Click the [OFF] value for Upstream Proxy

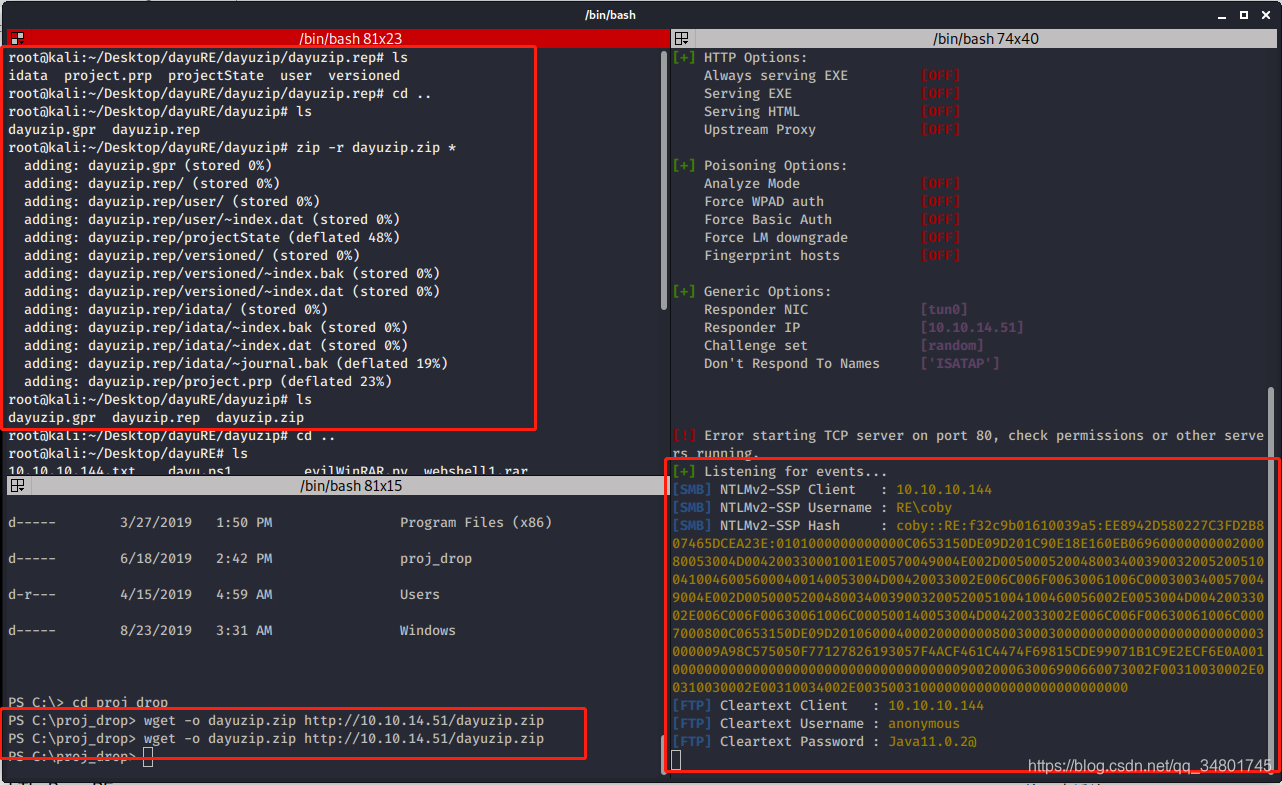point(940,130)
